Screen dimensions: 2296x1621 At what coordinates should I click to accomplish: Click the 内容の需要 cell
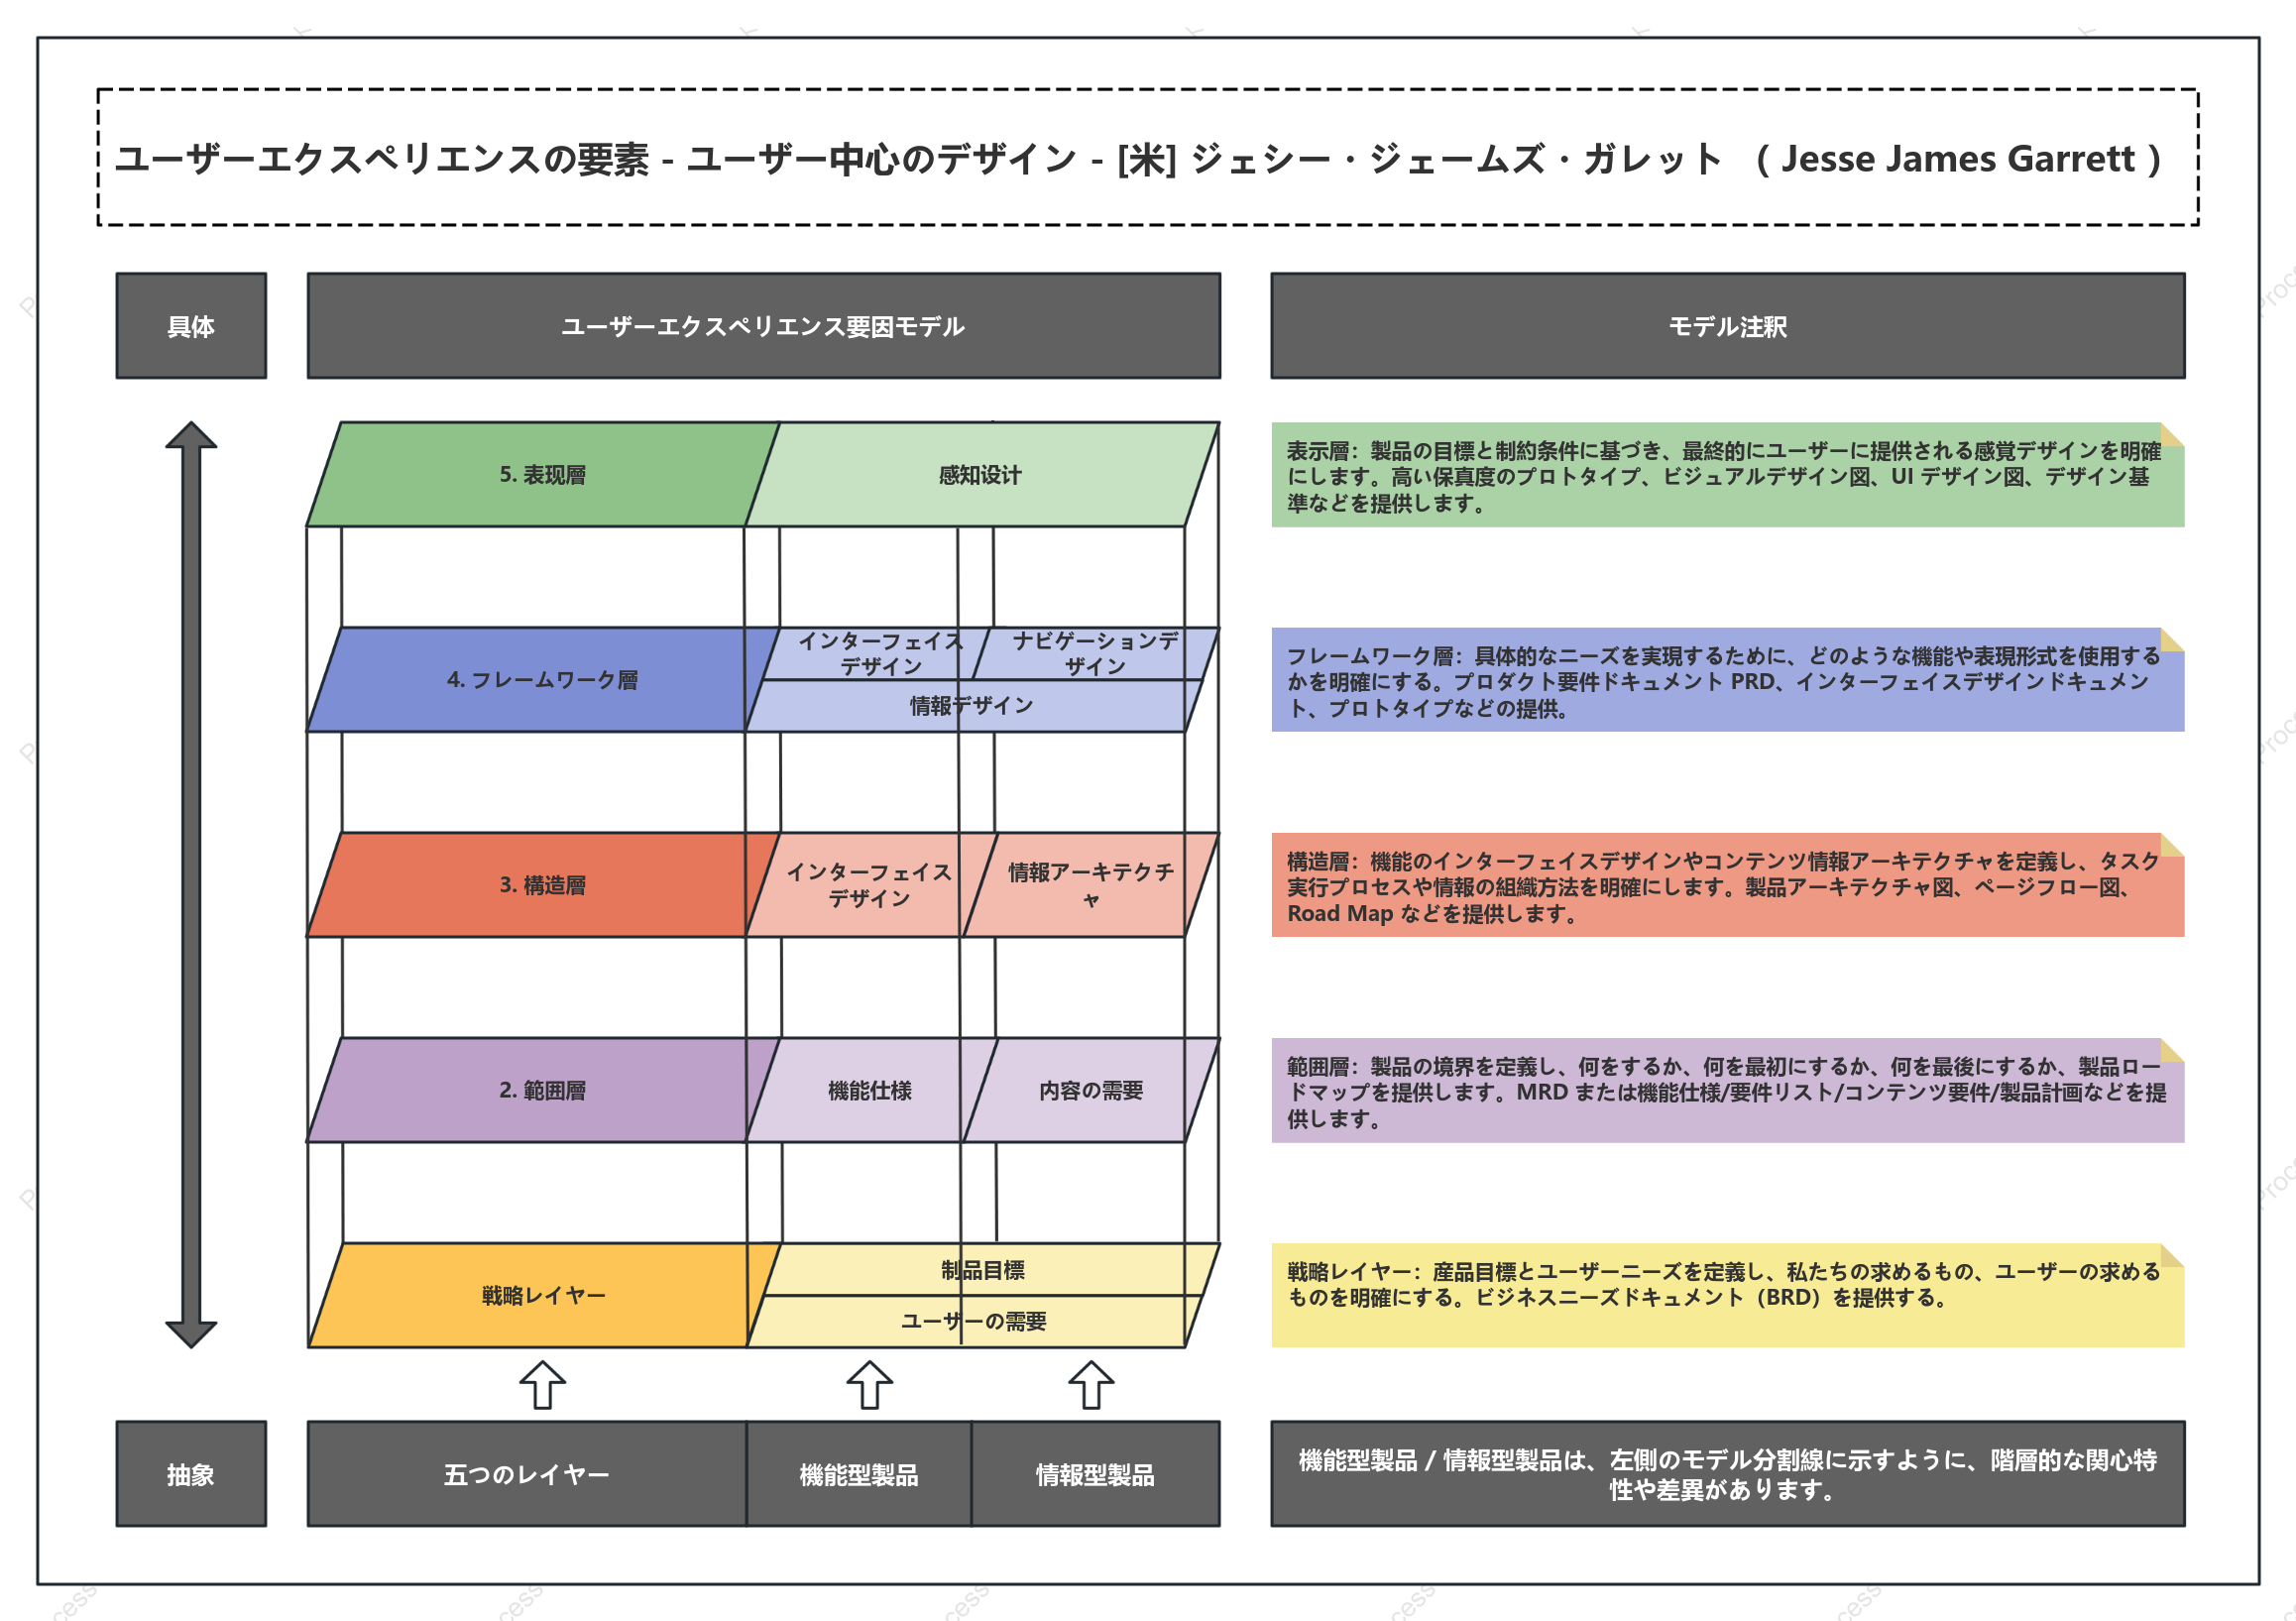coord(1091,1090)
